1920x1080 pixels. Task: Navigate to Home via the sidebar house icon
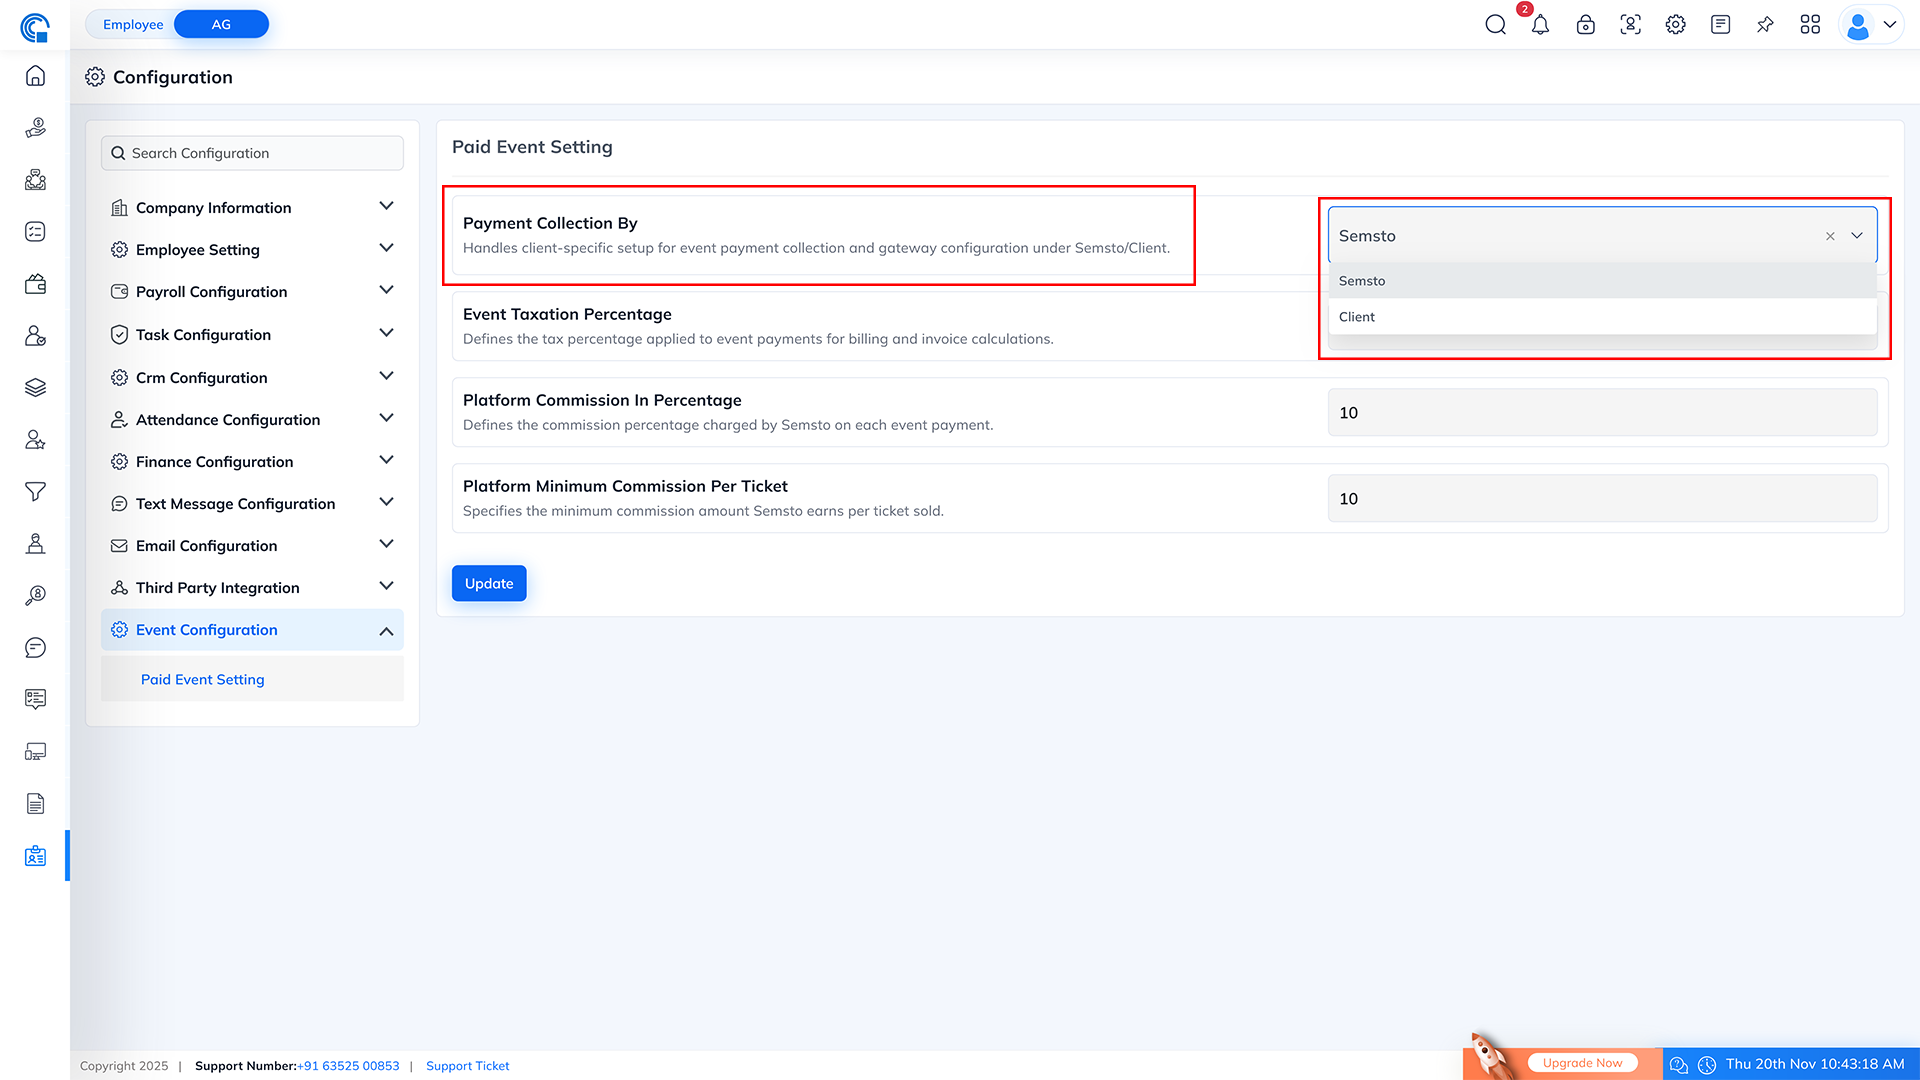tap(35, 75)
